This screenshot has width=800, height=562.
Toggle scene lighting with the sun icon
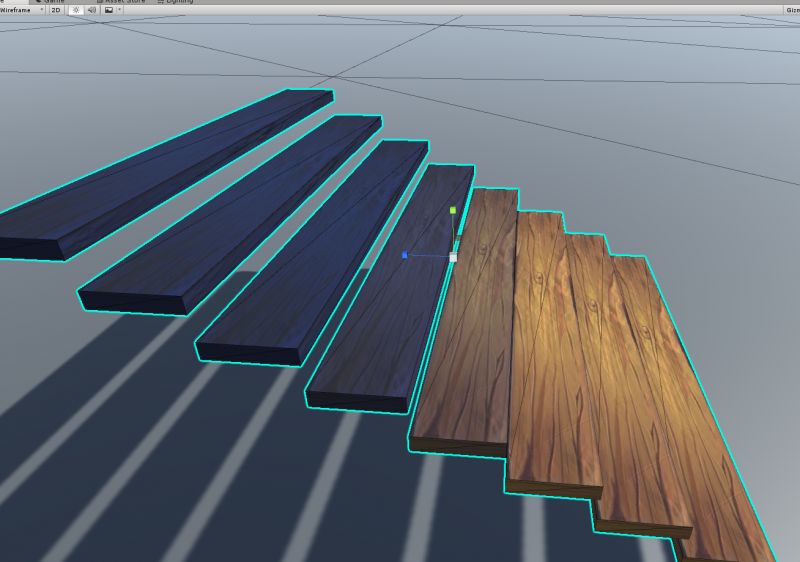(x=75, y=10)
